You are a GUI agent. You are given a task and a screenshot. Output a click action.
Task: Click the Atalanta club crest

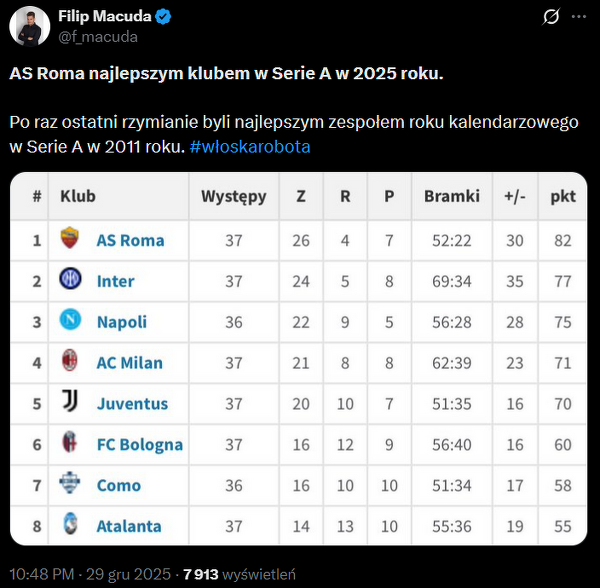70,526
